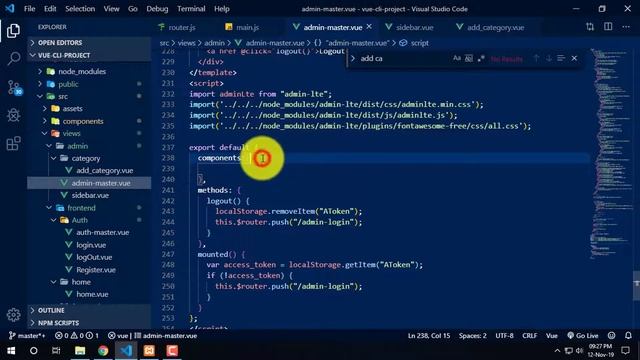Click the Open Changes icon in editor toolbar

tap(590, 27)
